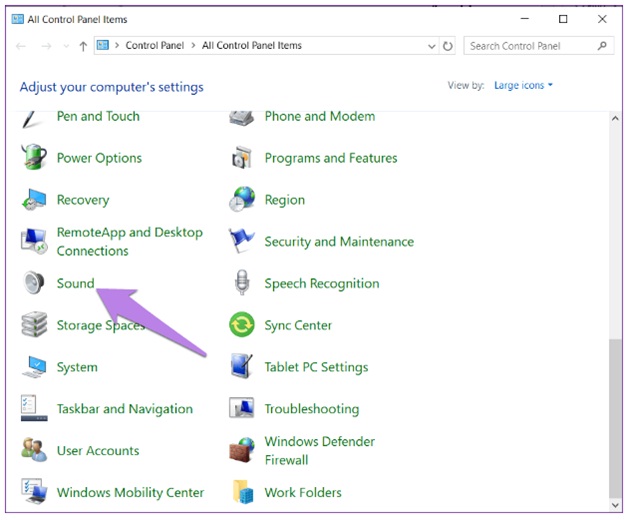Click the Sound speaker icon

coord(34,283)
